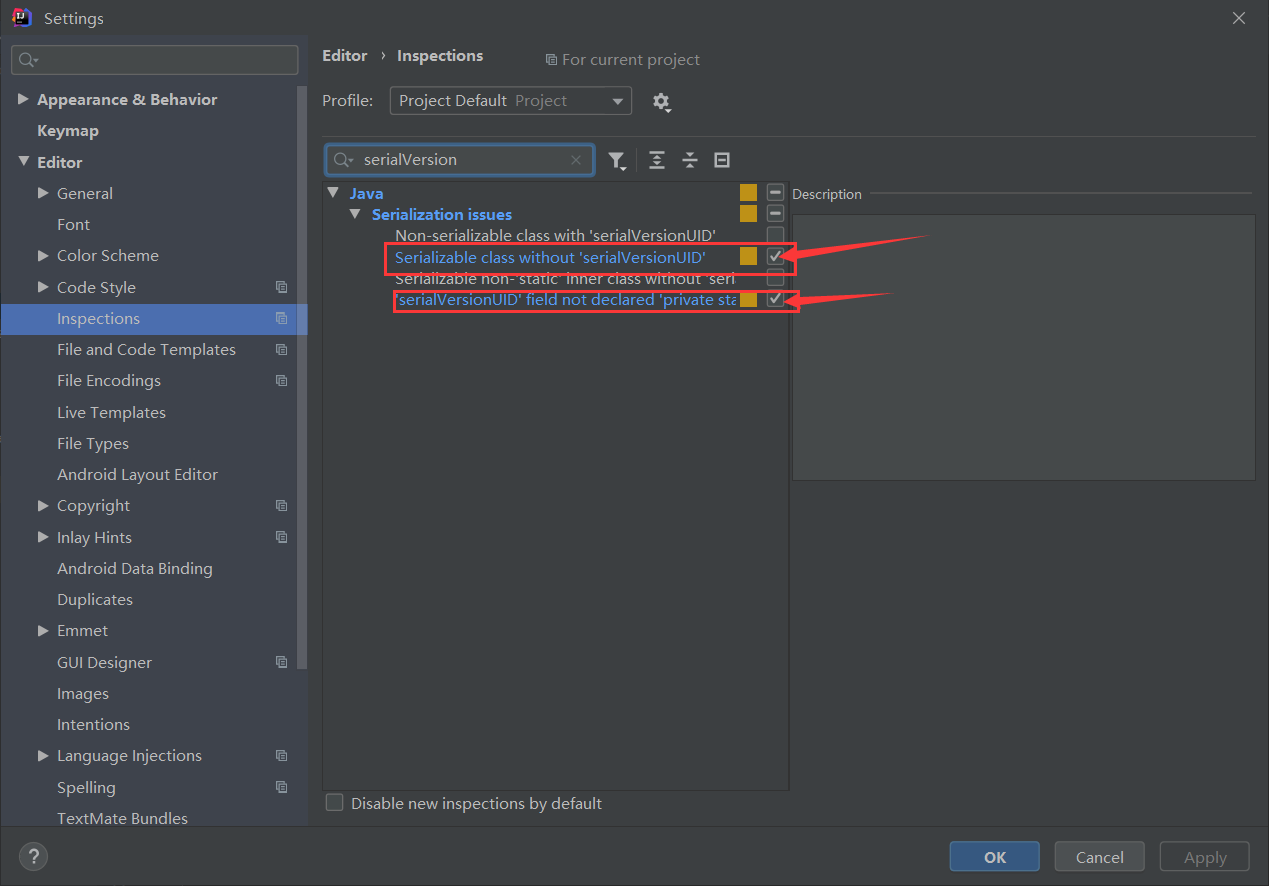Open the inspections filter funnel
The width and height of the screenshot is (1269, 886).
click(x=618, y=160)
